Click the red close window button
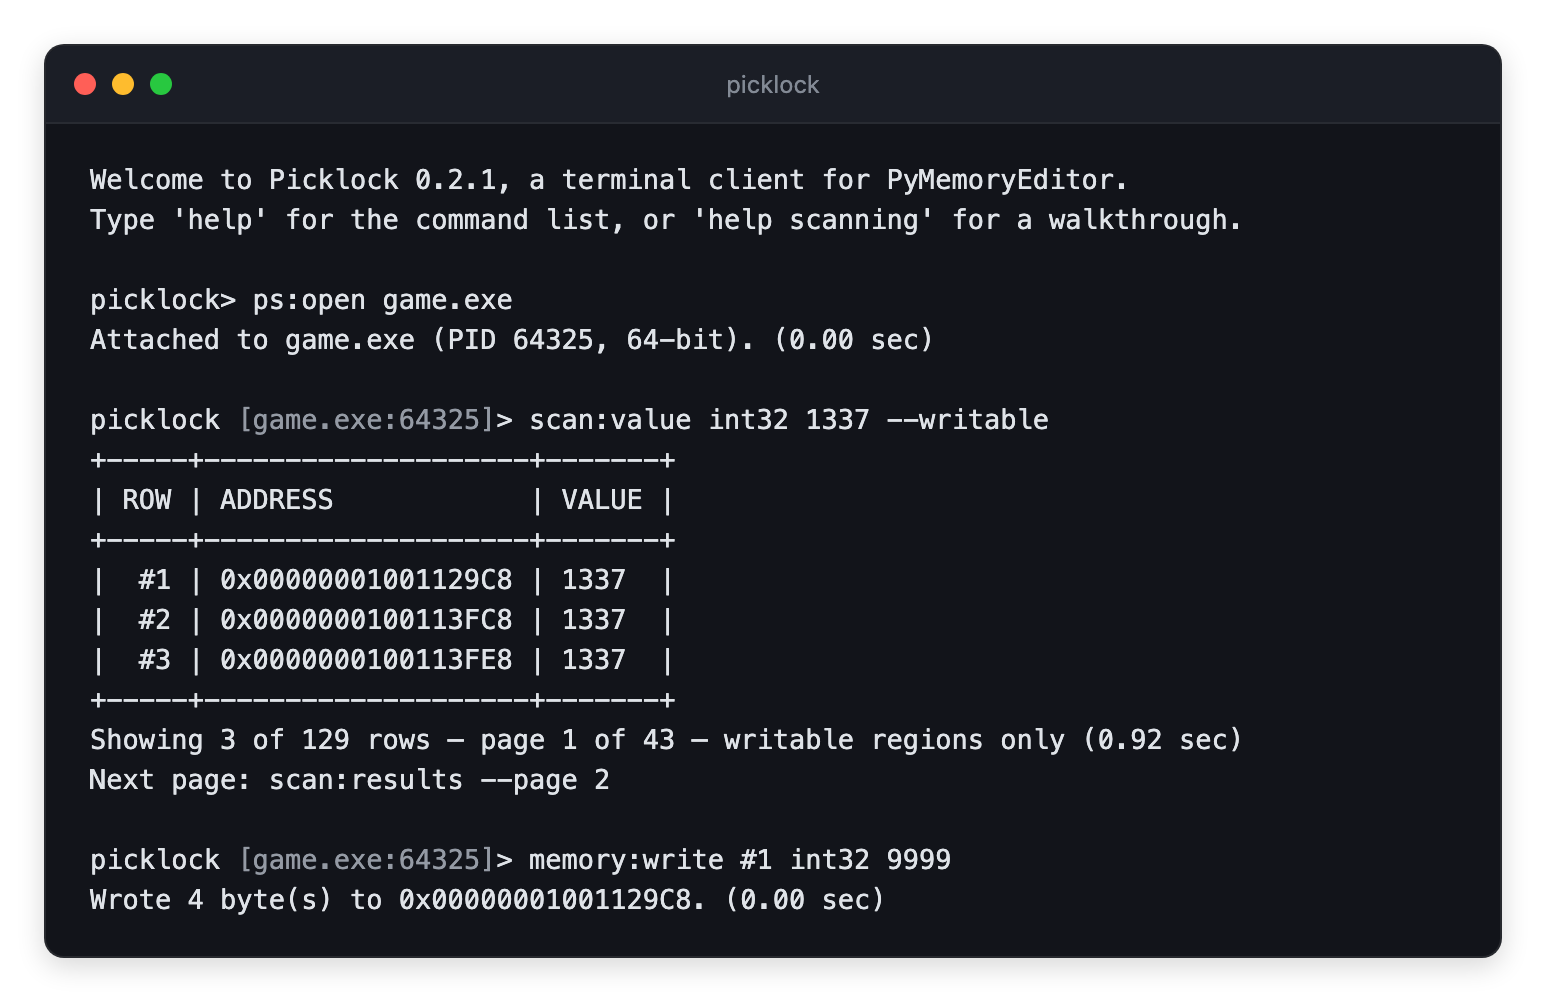The image size is (1546, 1000). pos(85,84)
